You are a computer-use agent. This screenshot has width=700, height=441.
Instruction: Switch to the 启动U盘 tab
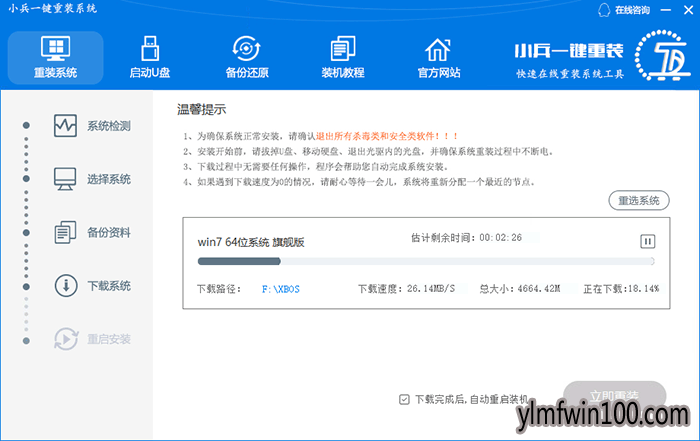(149, 57)
